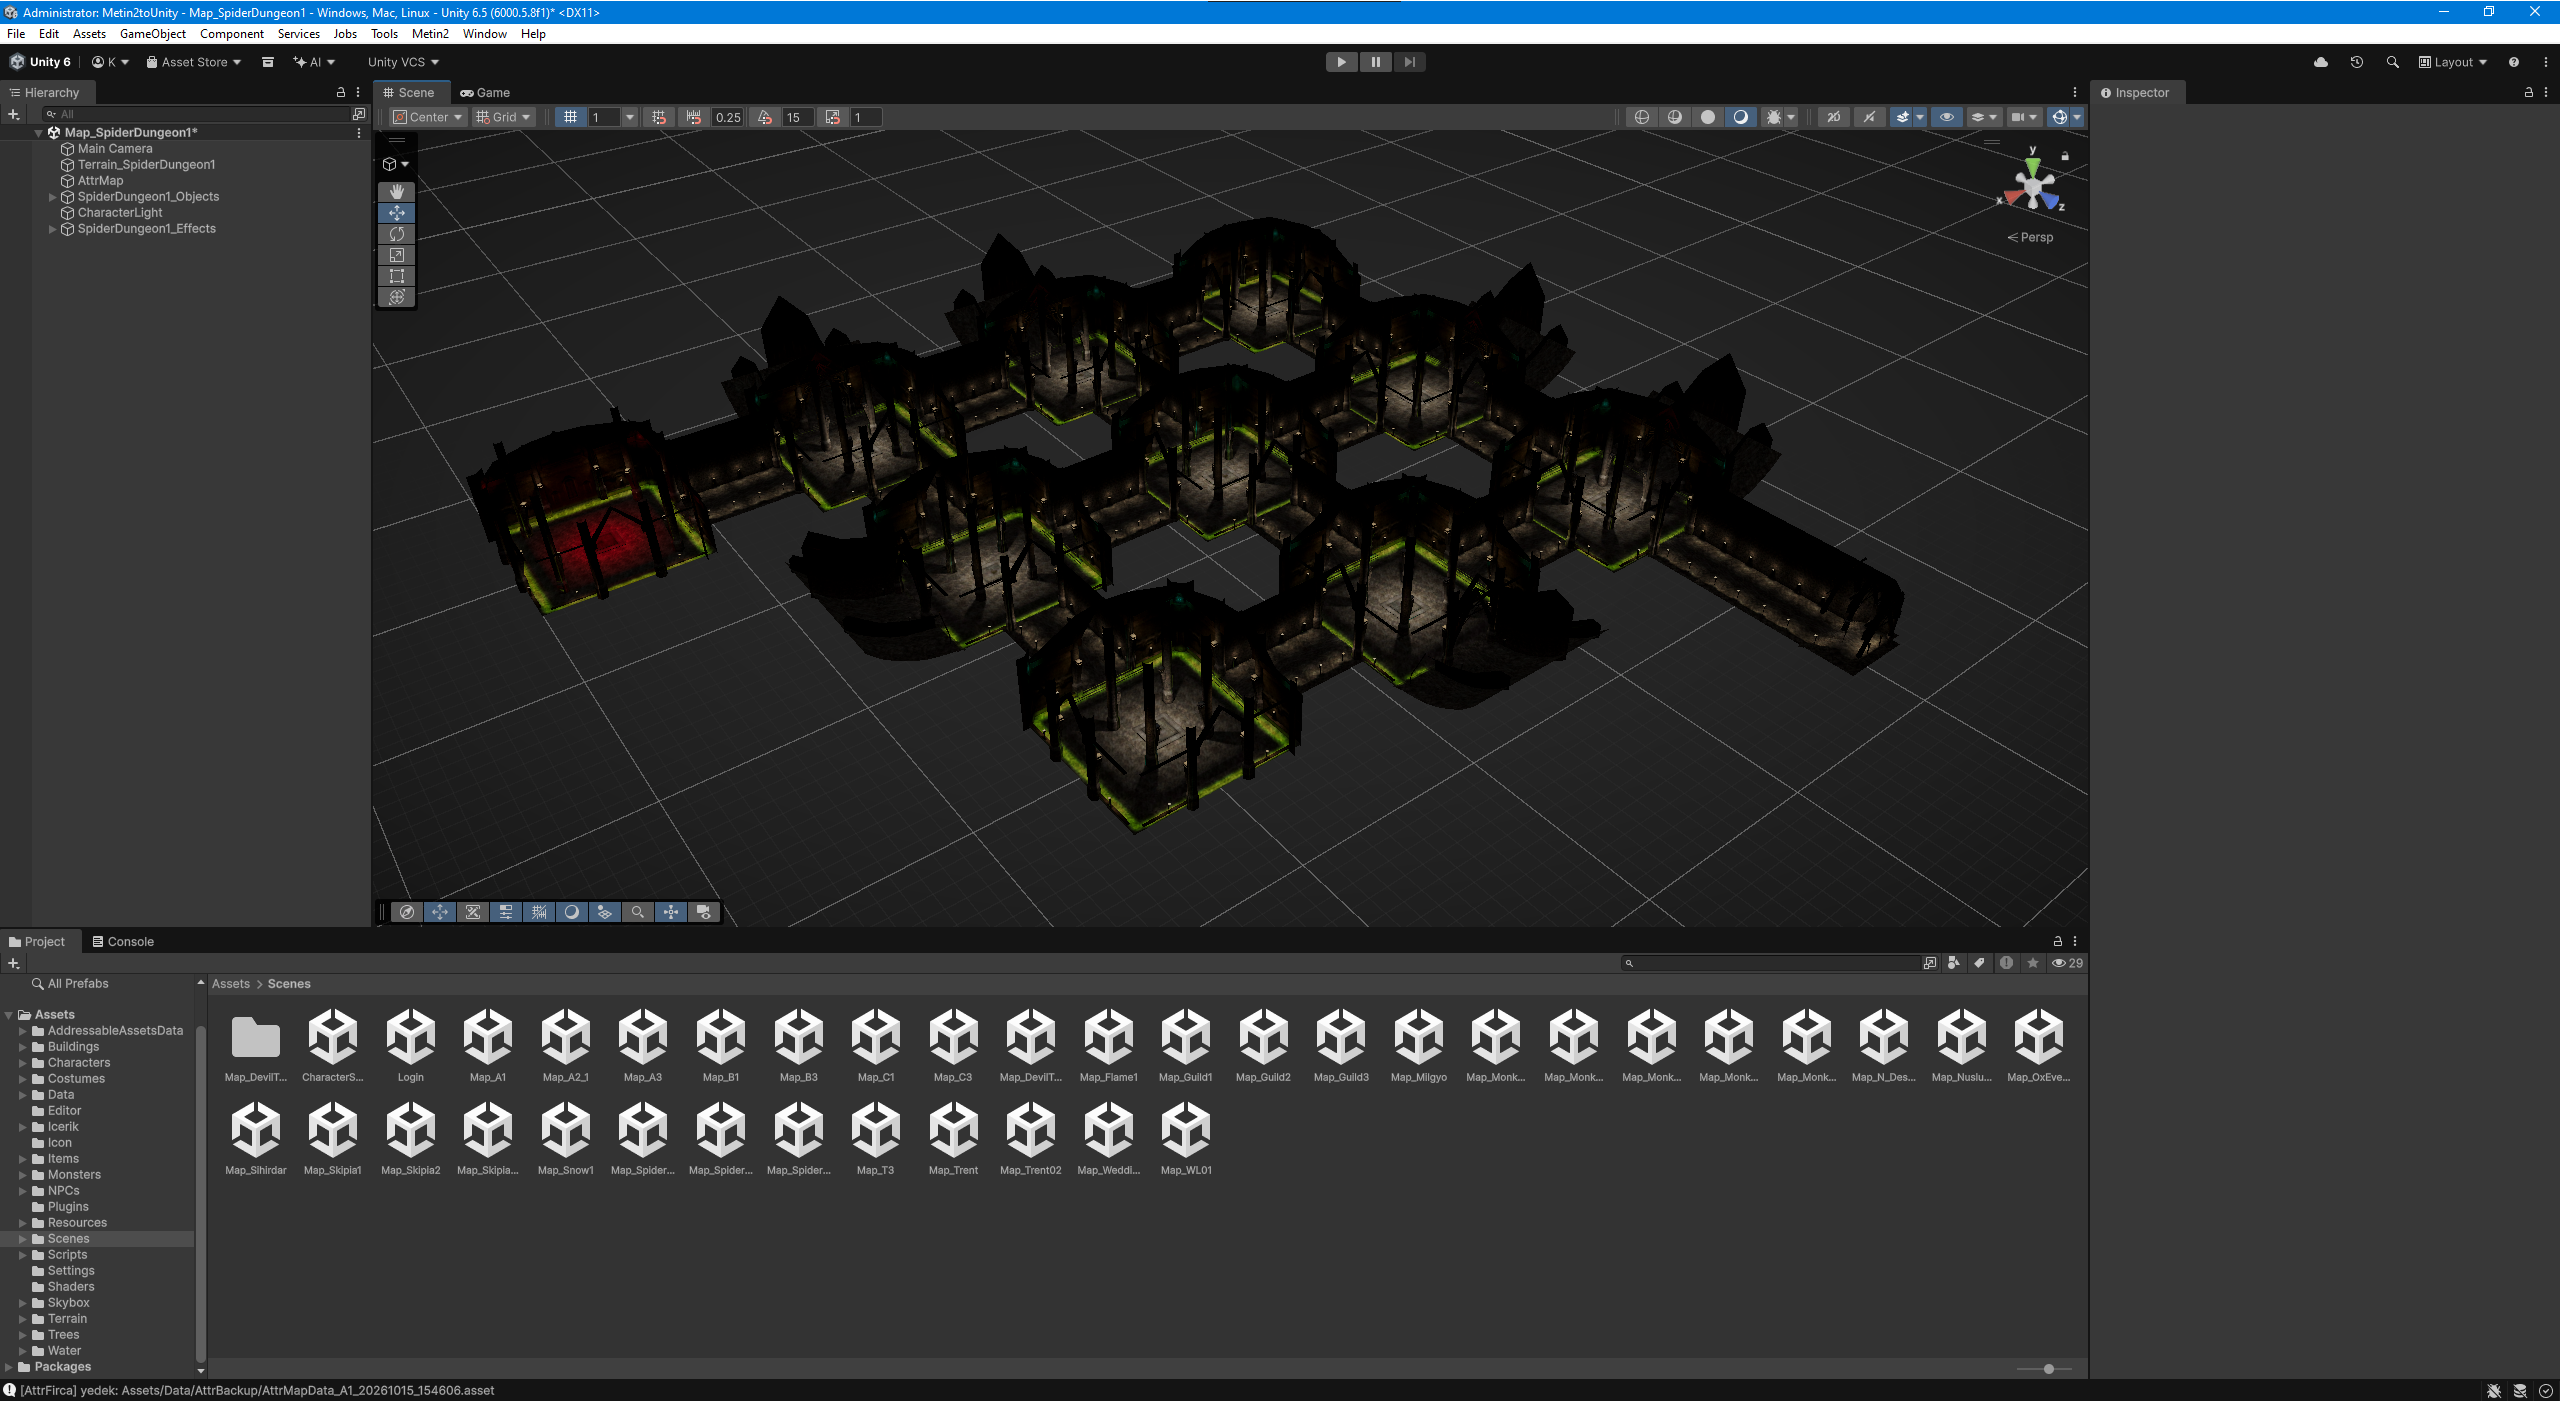2560x1401 pixels.
Task: Select the Move tool
Action: [397, 212]
